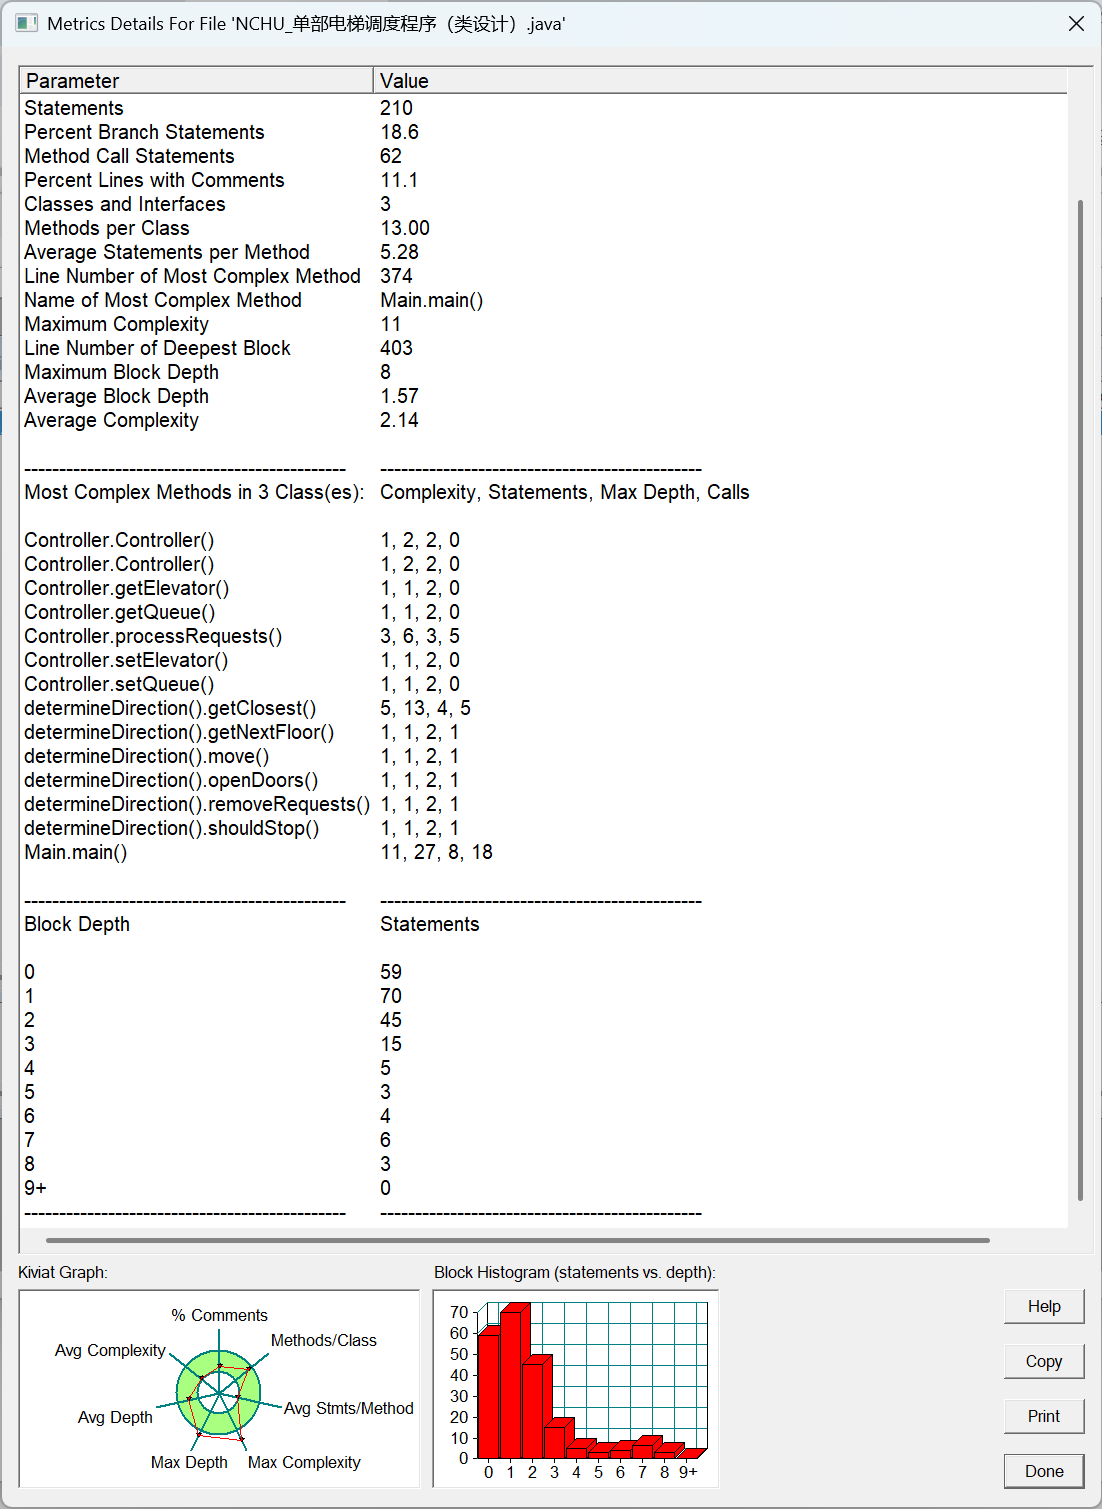
Task: Click the value 18.6
Action: tap(399, 132)
